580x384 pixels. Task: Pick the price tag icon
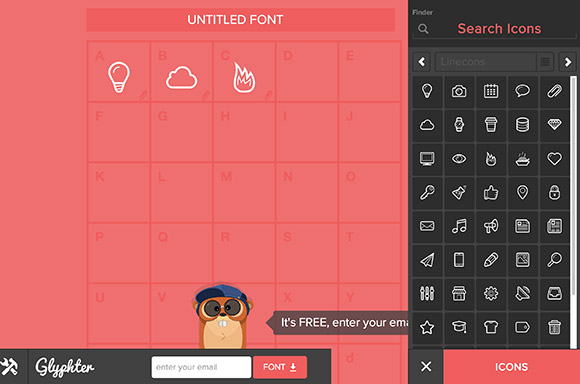[522, 327]
